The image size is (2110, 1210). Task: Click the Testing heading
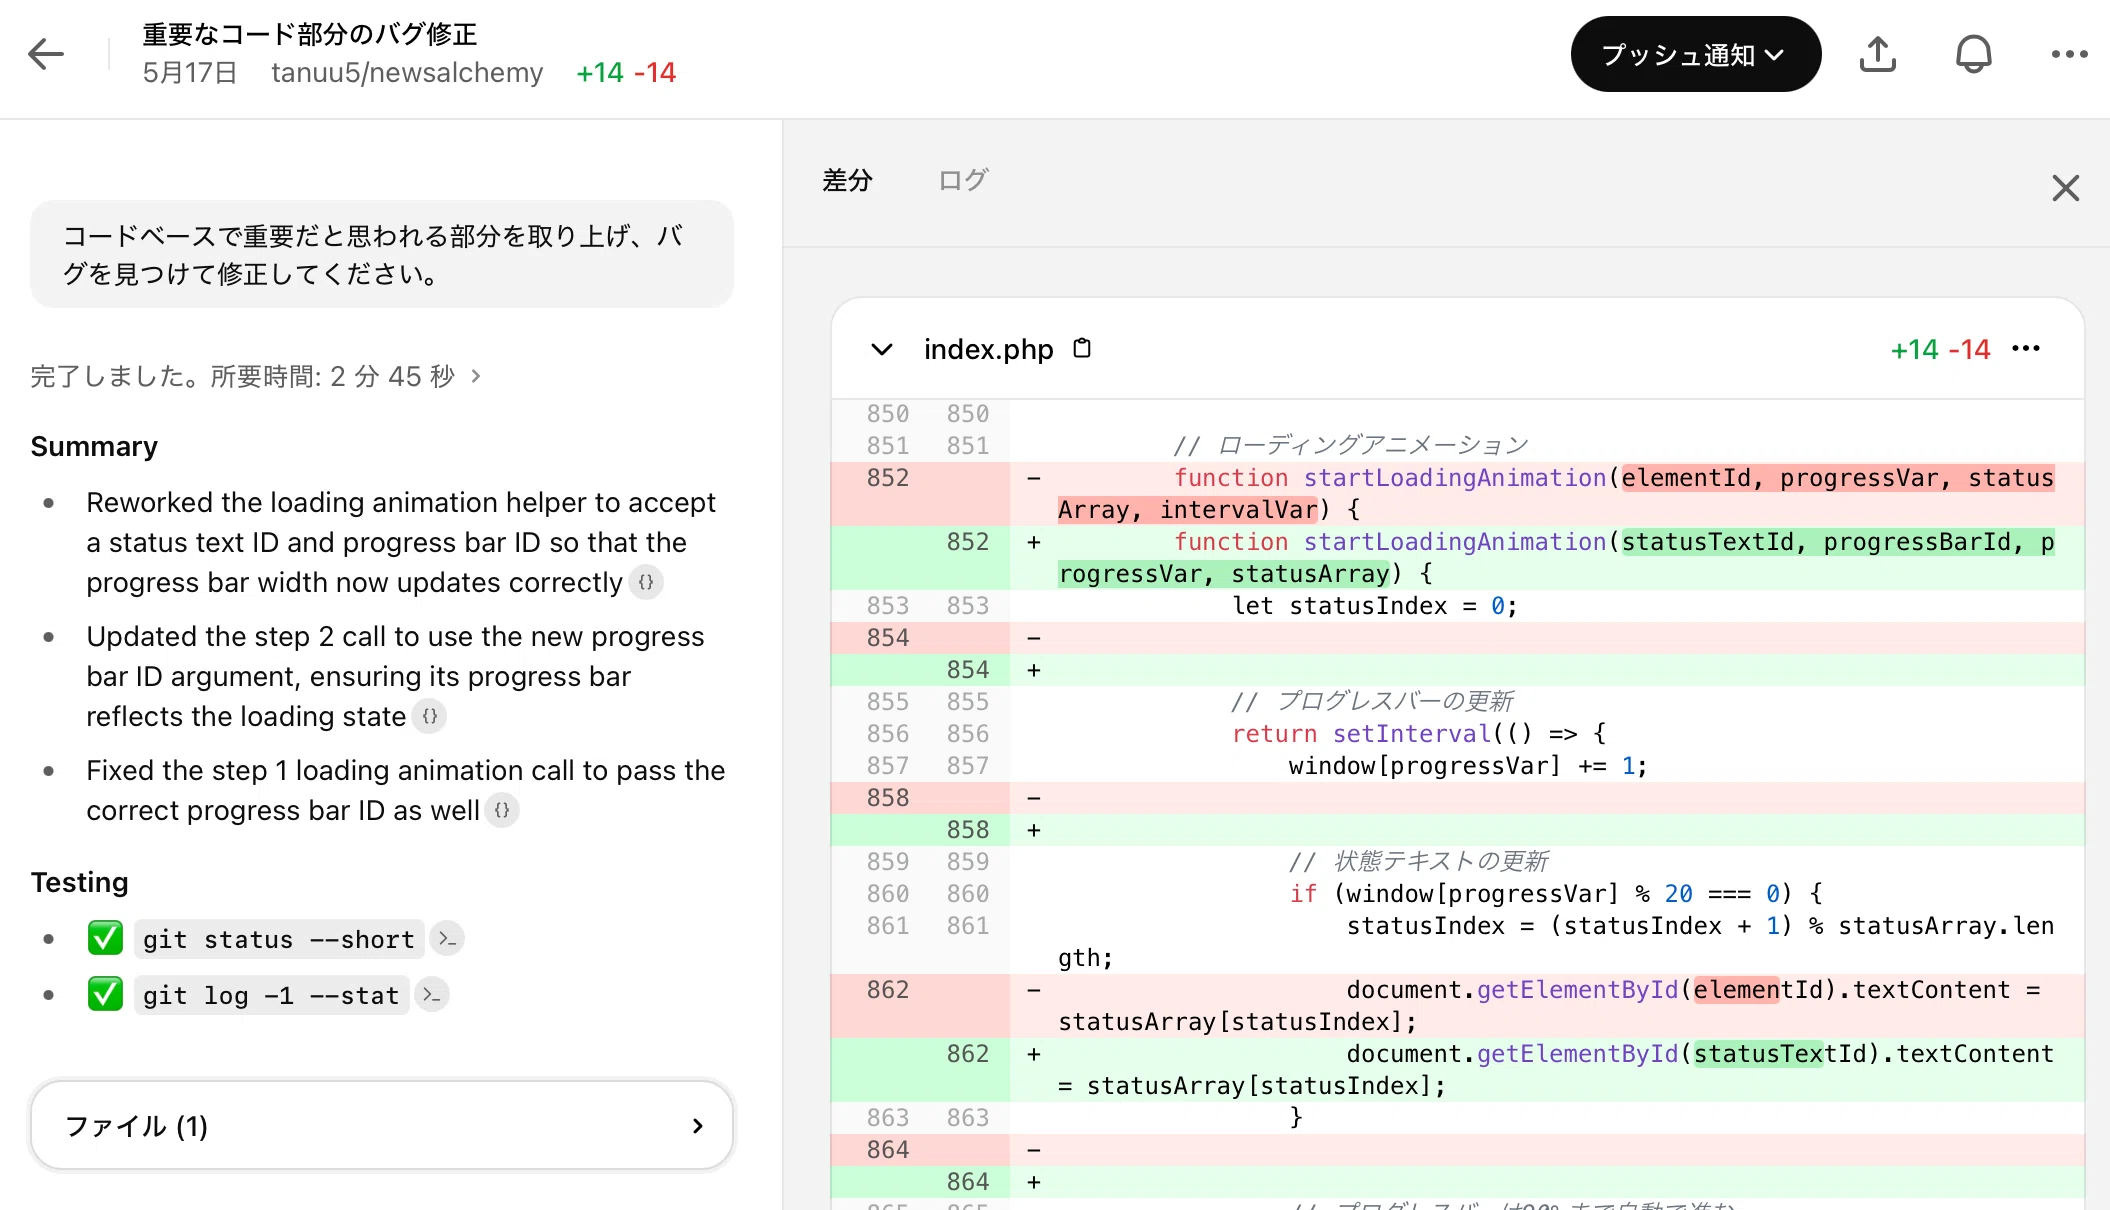[x=79, y=882]
